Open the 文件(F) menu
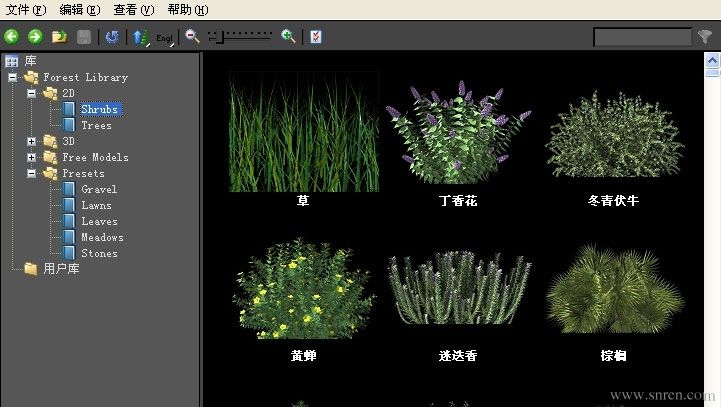Viewport: 721px width, 407px height. (26, 9)
